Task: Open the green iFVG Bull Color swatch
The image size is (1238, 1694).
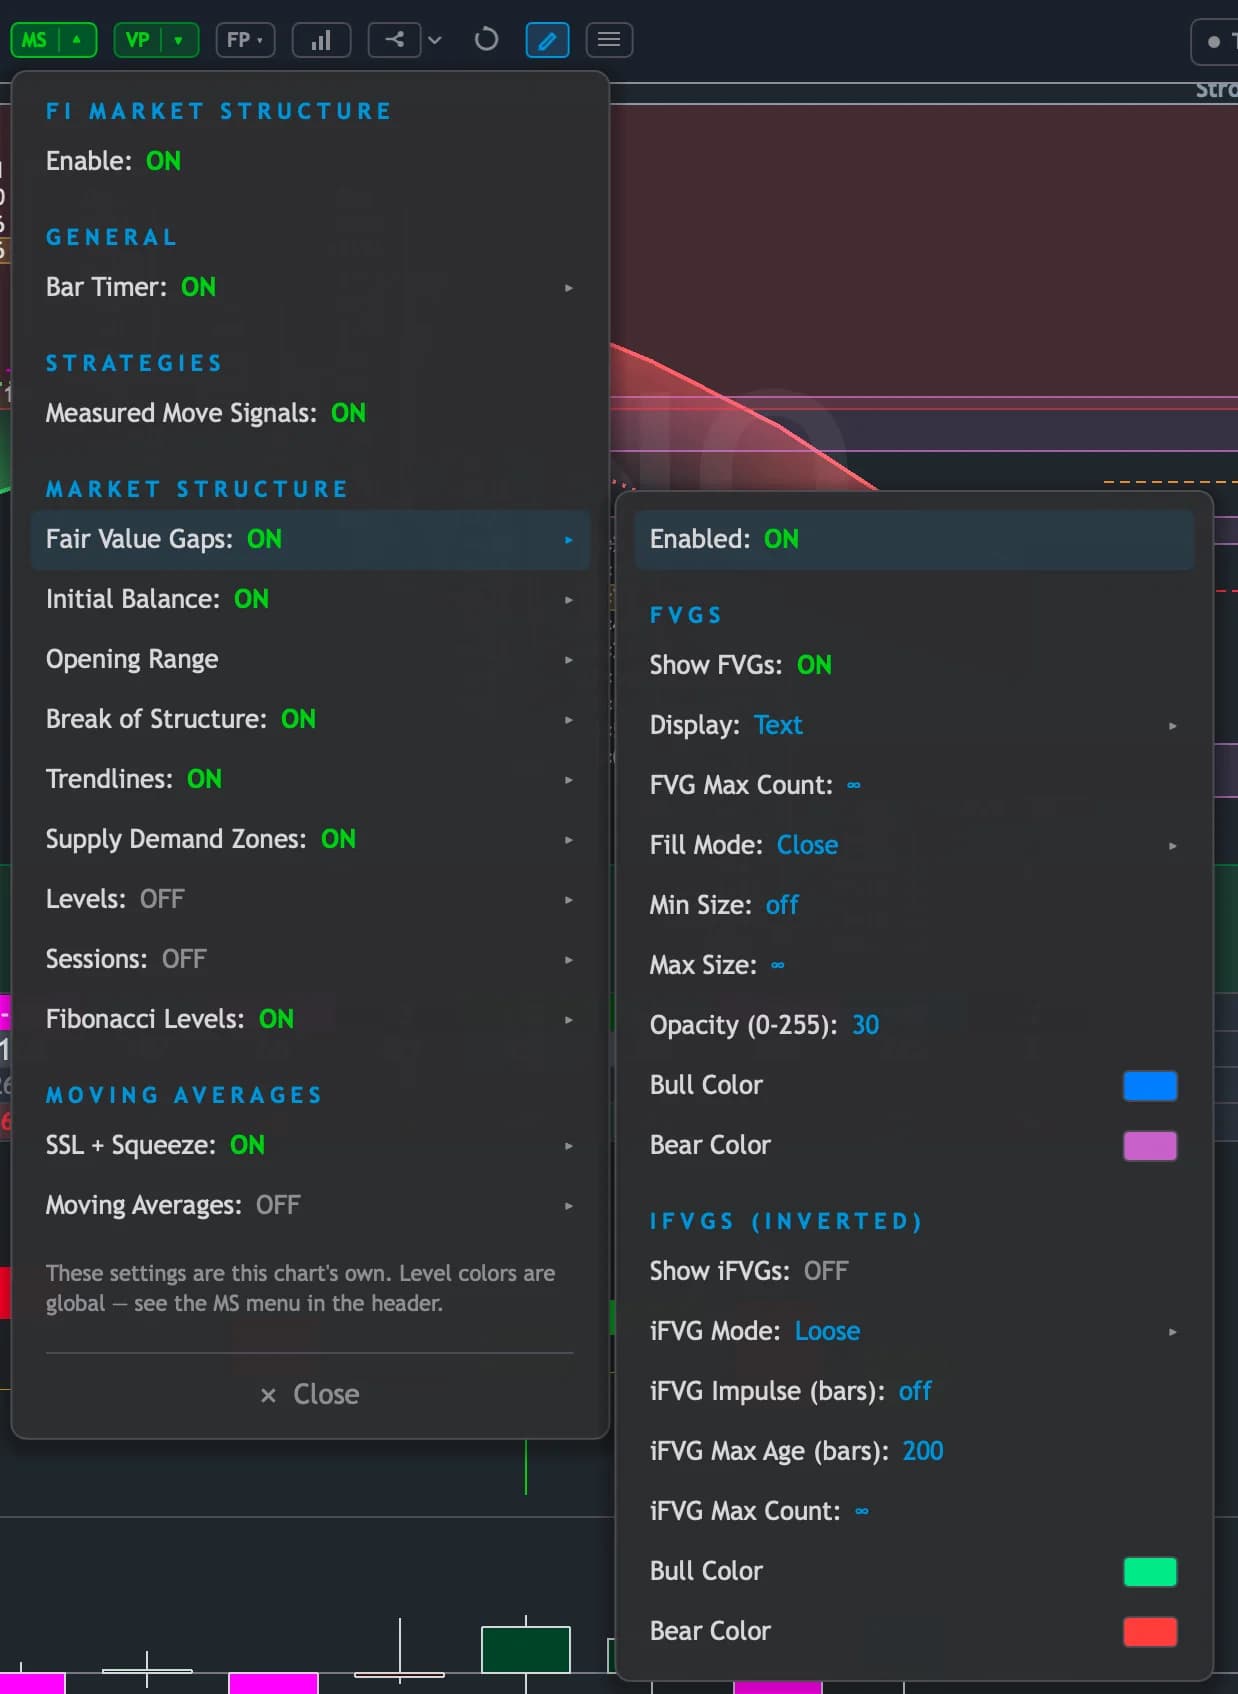Action: pyautogui.click(x=1150, y=1572)
